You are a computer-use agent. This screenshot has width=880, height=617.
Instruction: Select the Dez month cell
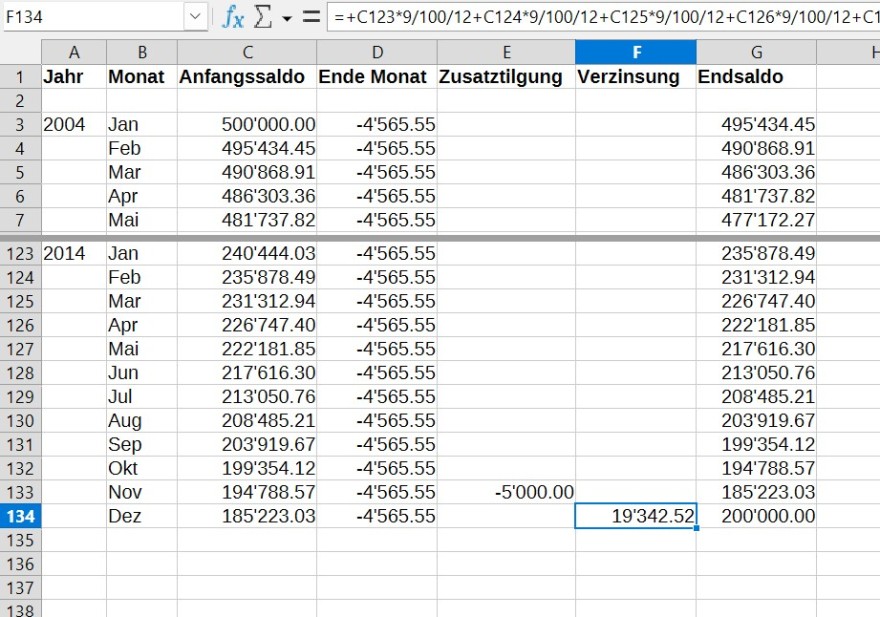pos(141,516)
